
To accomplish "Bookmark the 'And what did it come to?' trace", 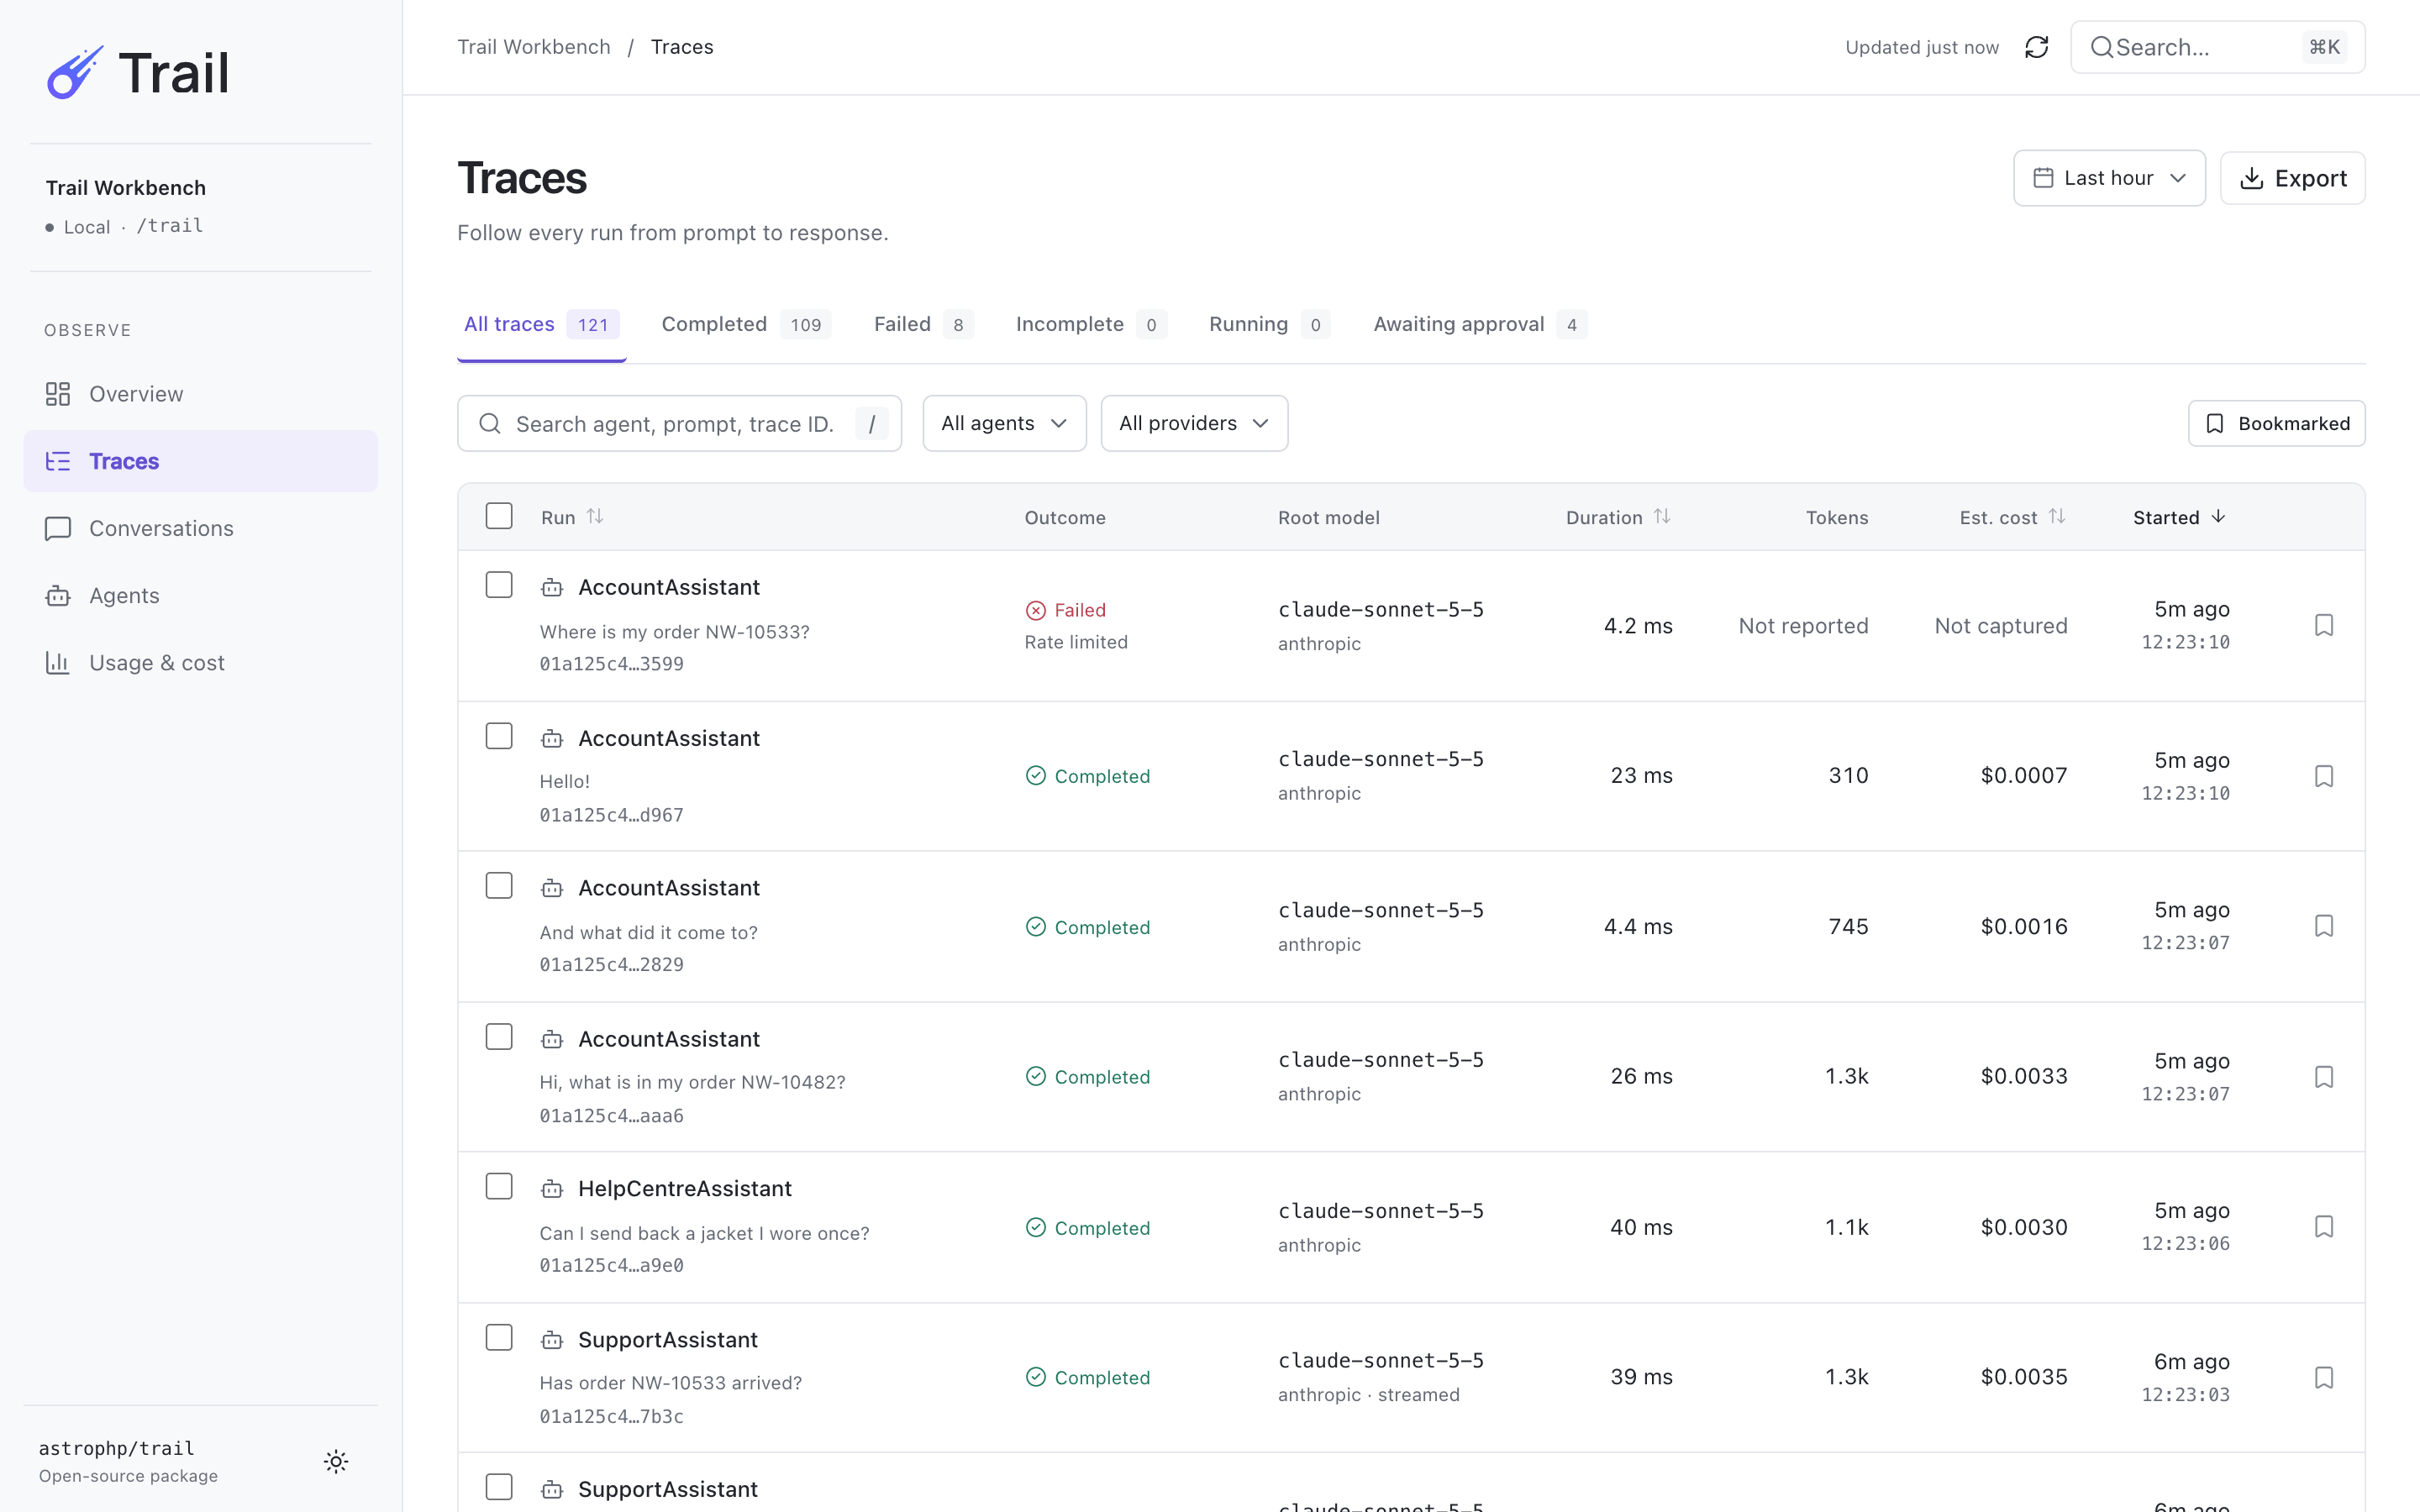I will [x=2324, y=926].
